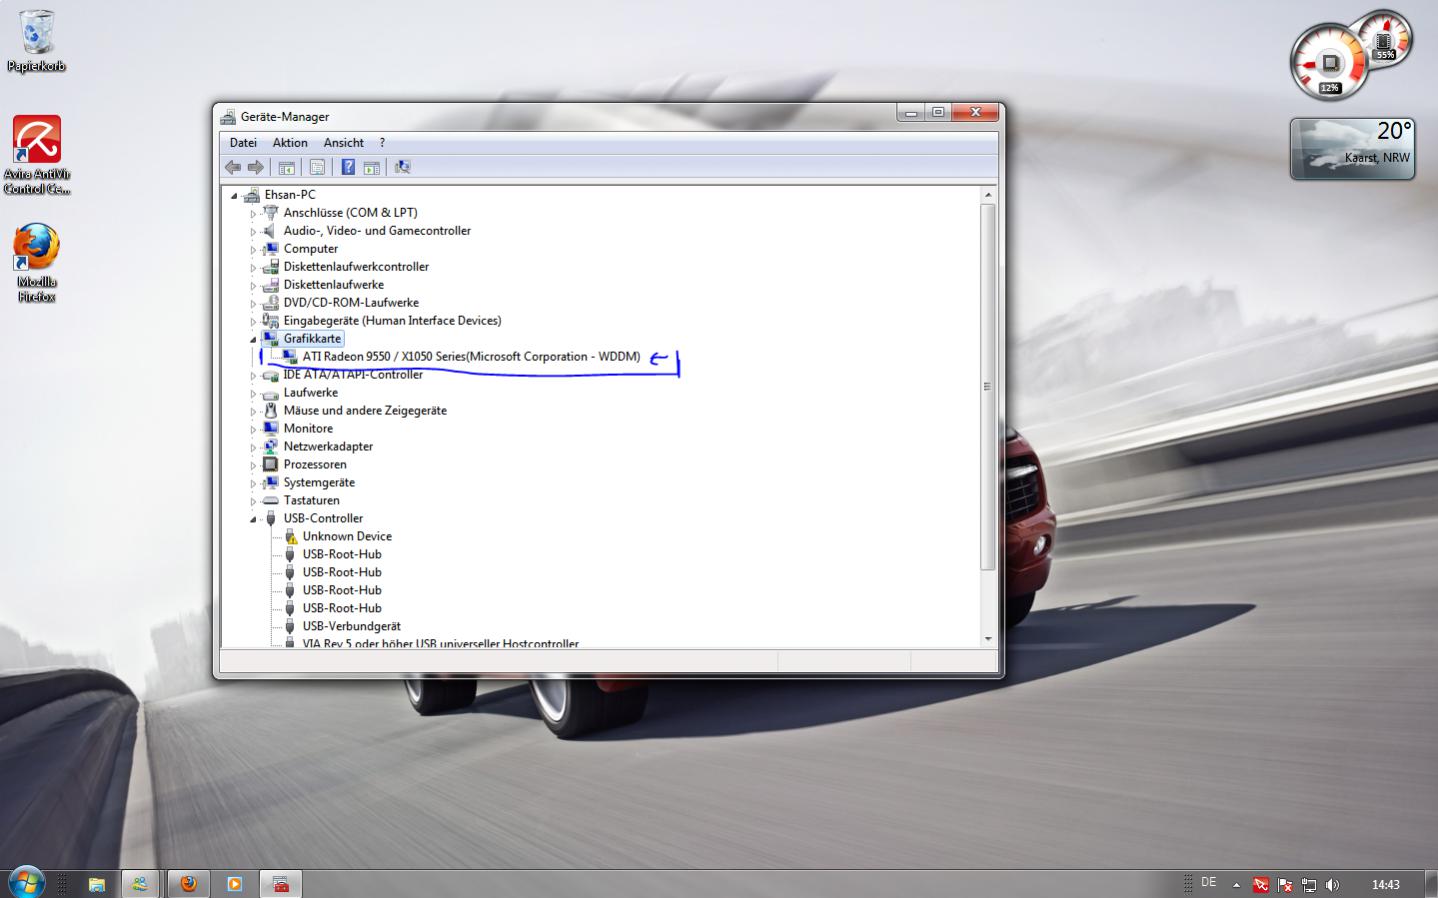Image resolution: width=1438 pixels, height=898 pixels.
Task: Click the Prozessoren chip icon
Action: [x=270, y=465]
